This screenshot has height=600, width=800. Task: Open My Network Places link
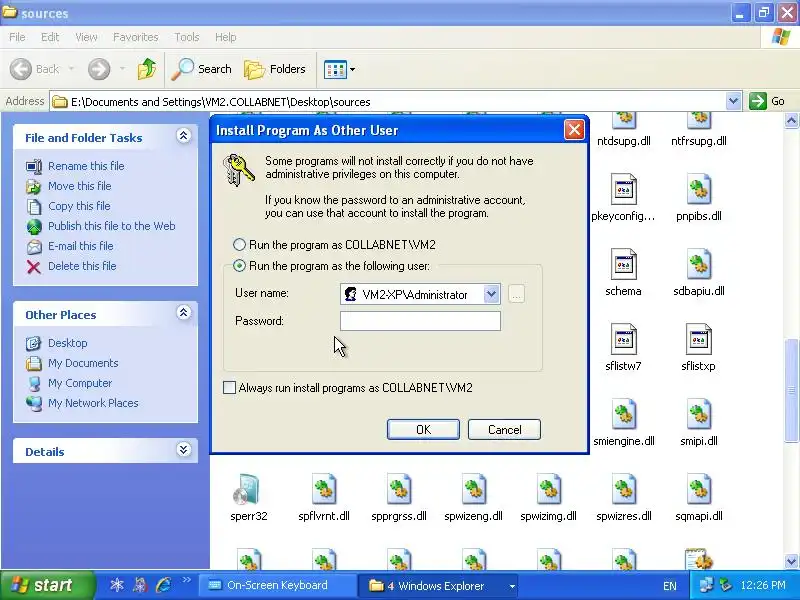[x=93, y=403]
